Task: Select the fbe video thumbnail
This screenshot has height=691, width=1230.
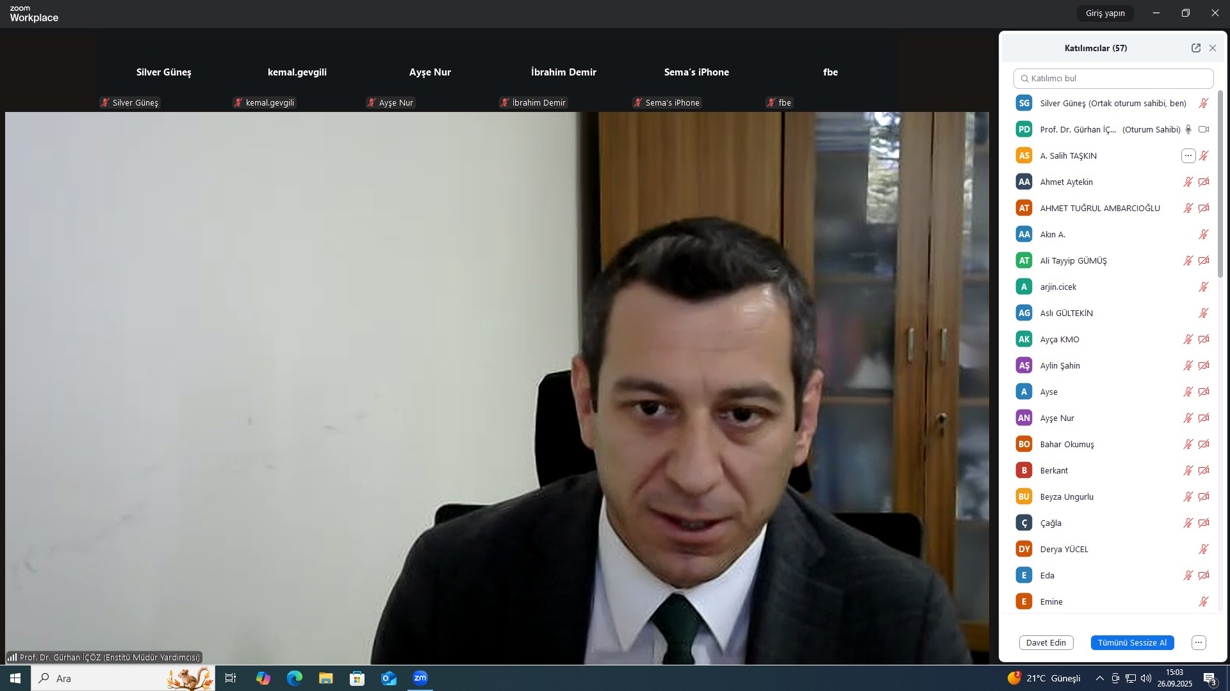Action: click(x=830, y=72)
